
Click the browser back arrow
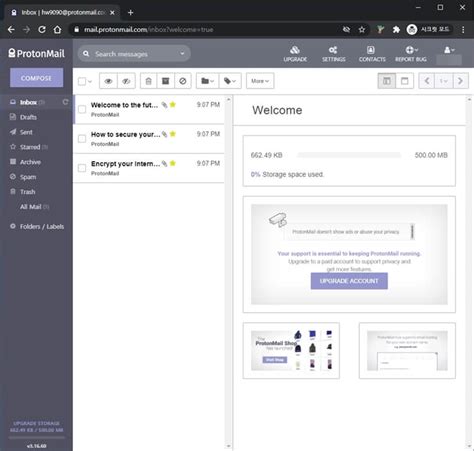(x=11, y=30)
